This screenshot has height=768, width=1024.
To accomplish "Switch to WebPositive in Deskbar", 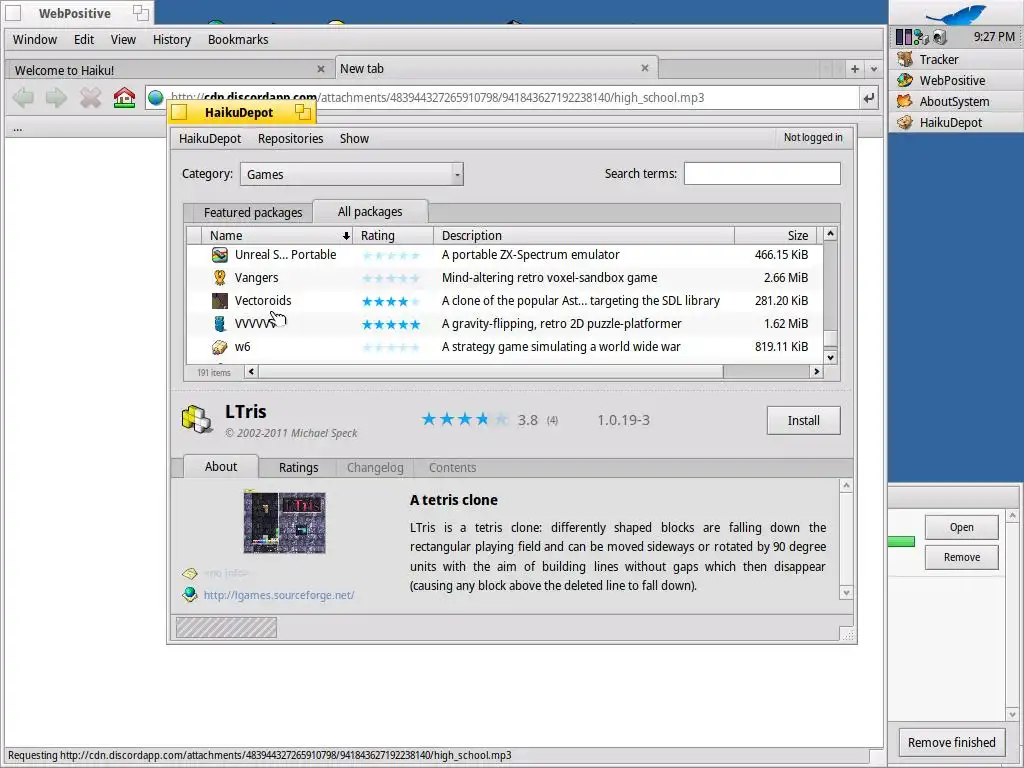I will [x=955, y=80].
